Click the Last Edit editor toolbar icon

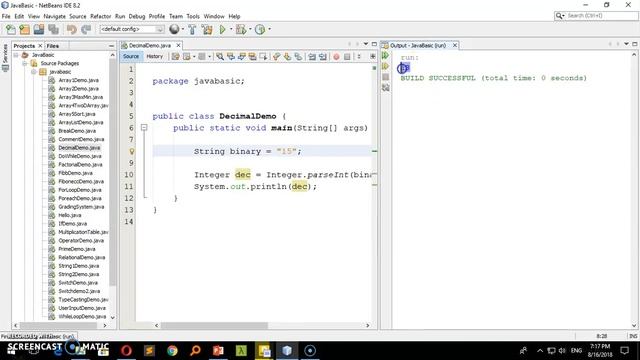176,57
